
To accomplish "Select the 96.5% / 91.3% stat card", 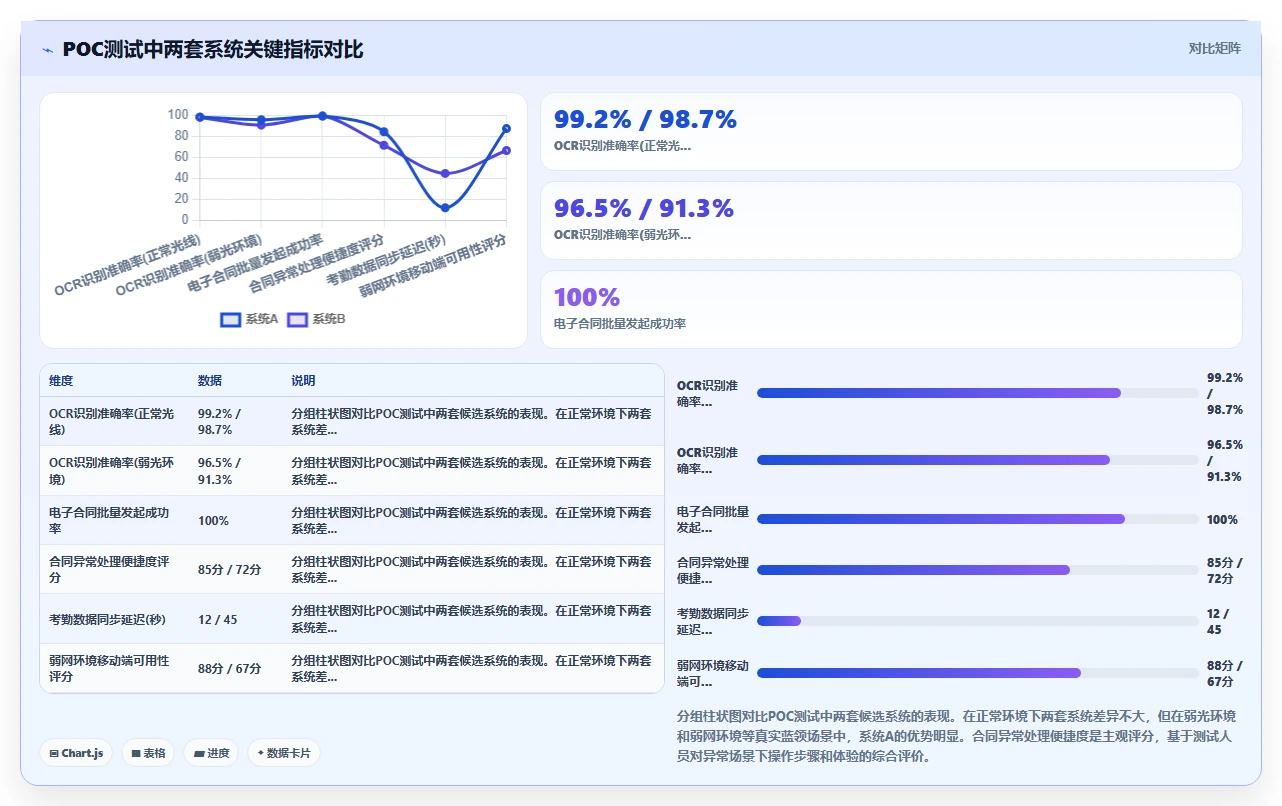I will click(x=891, y=221).
